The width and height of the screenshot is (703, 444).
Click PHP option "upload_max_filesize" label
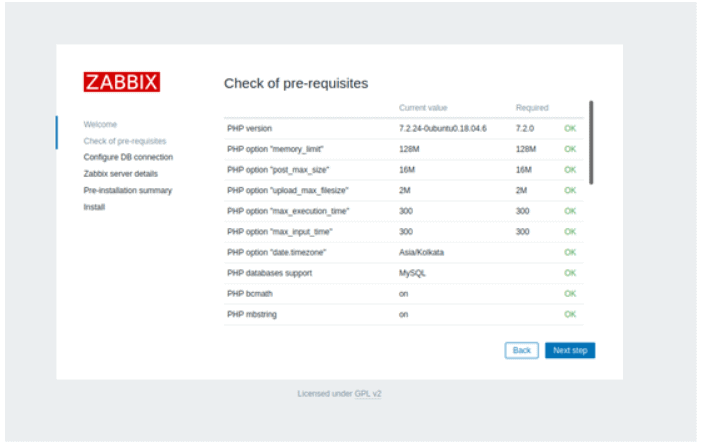[288, 190]
